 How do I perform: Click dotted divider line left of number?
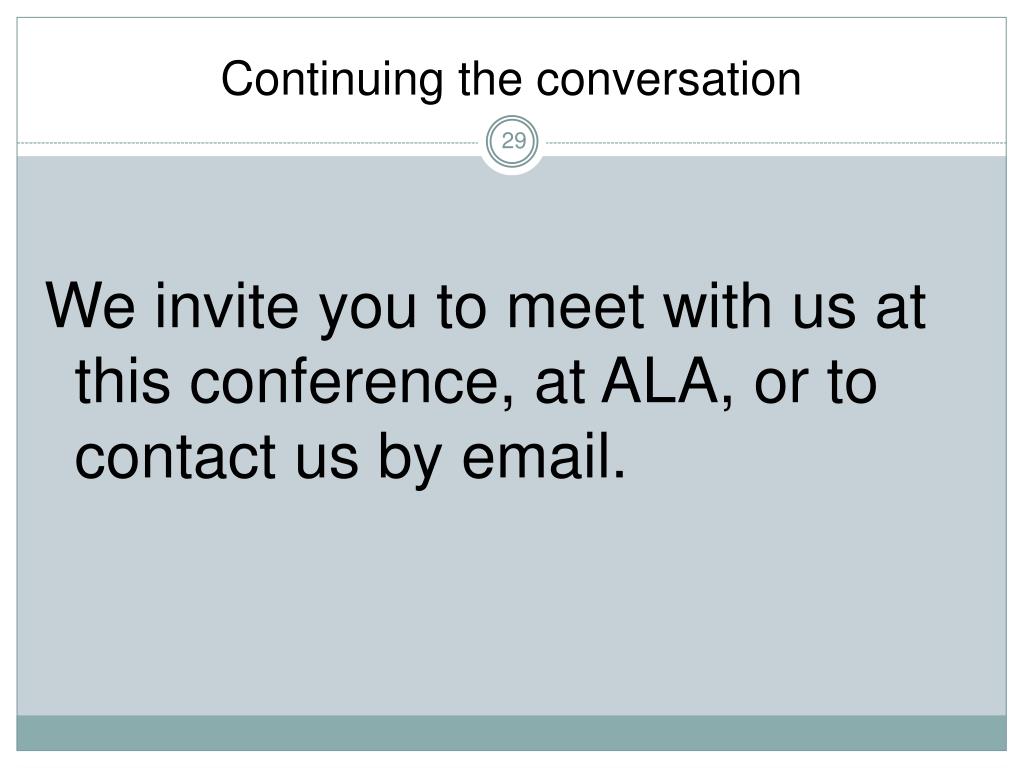pyautogui.click(x=250, y=142)
